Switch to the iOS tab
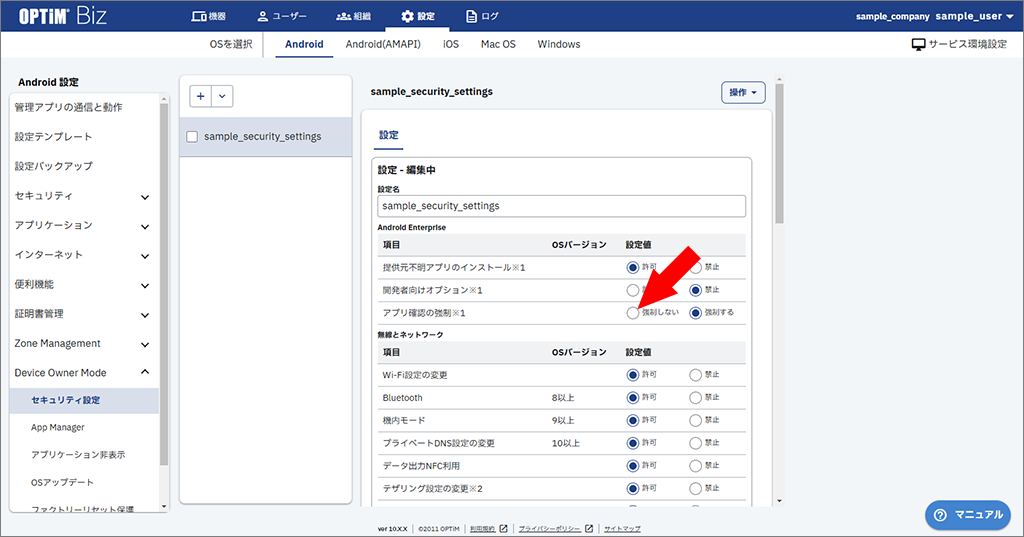The width and height of the screenshot is (1024, 537). point(451,44)
